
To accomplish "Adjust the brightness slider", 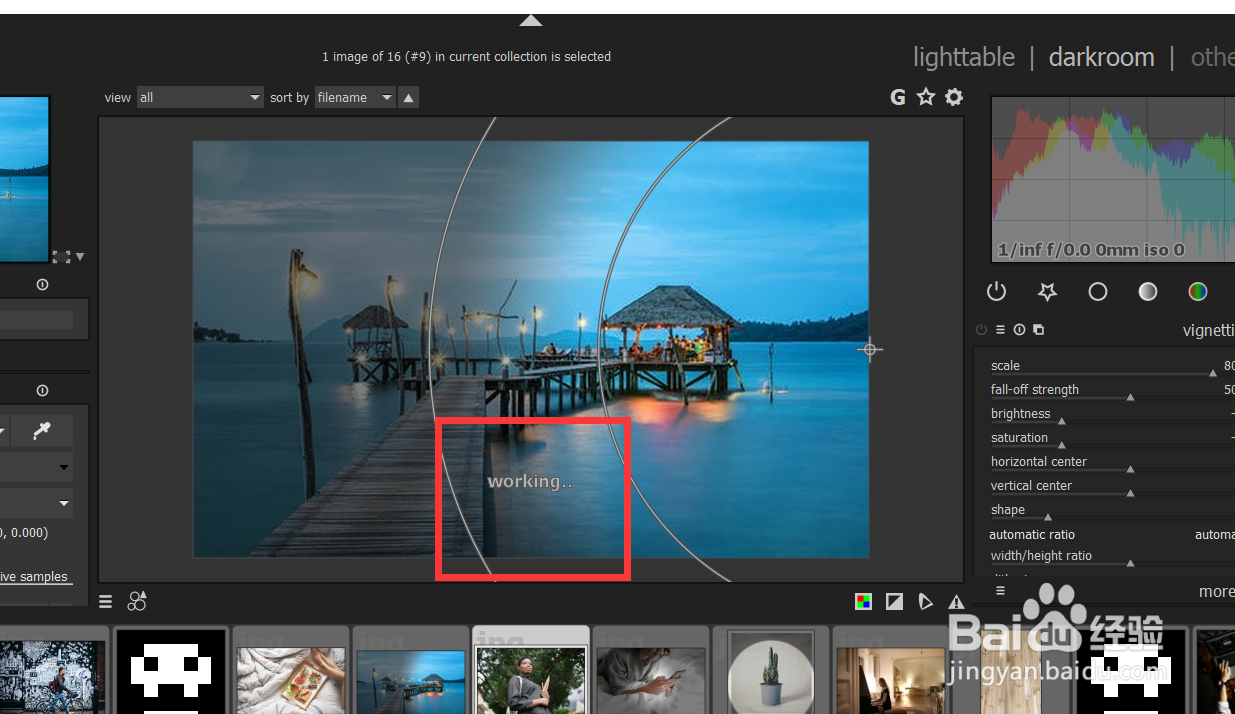I will tap(1112, 414).
